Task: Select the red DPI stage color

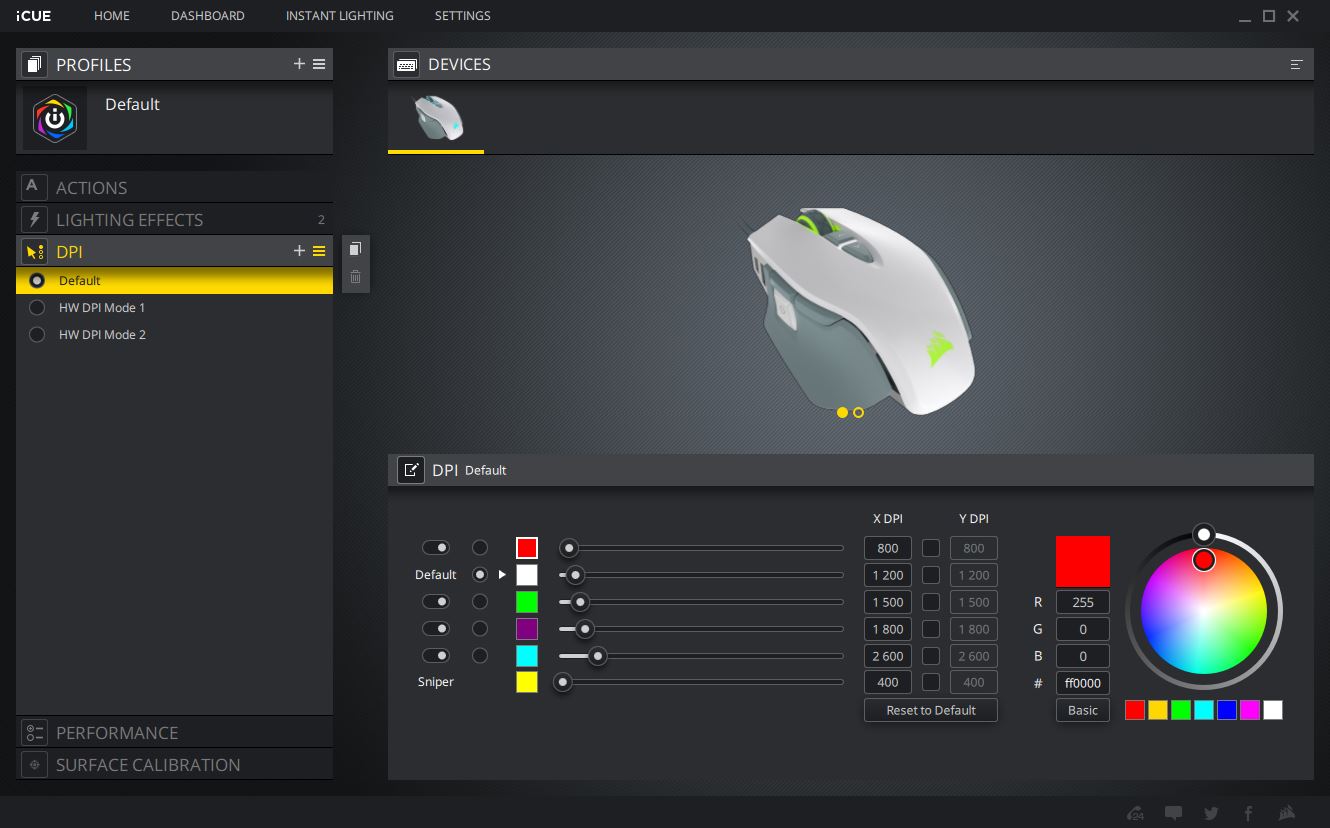Action: coord(527,548)
